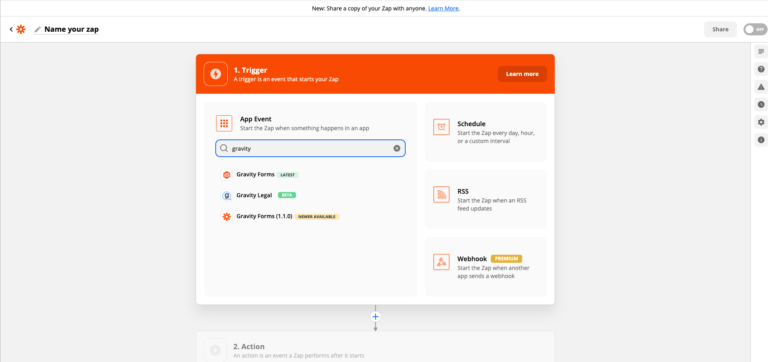Image resolution: width=768 pixels, height=362 pixels.
Task: Add a step with plus button
Action: (x=375, y=317)
